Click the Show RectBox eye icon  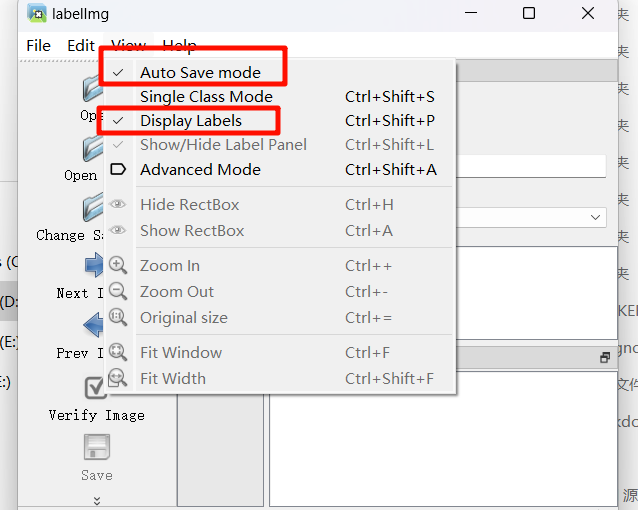point(118,230)
